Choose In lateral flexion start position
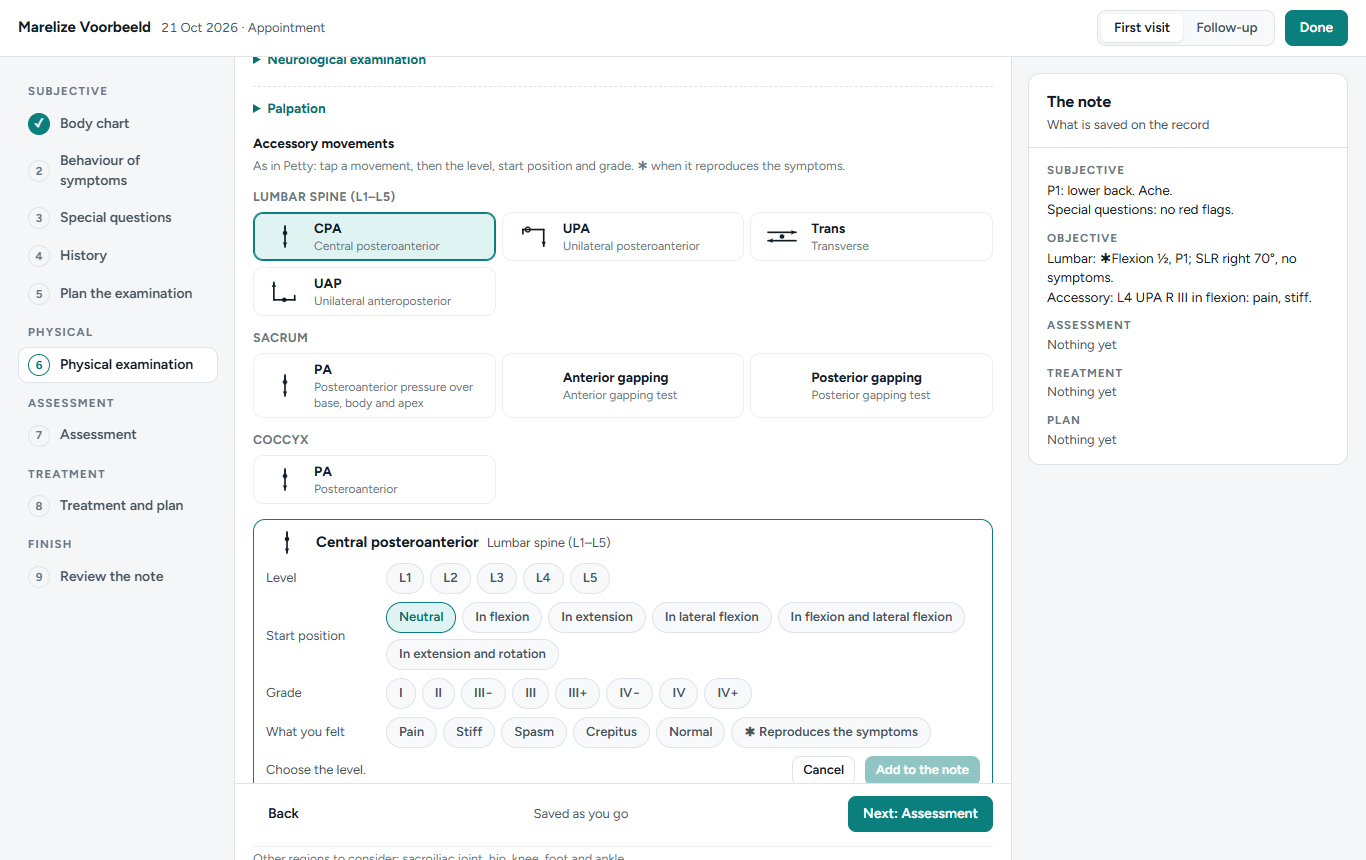Image resolution: width=1366 pixels, height=860 pixels. (x=712, y=617)
